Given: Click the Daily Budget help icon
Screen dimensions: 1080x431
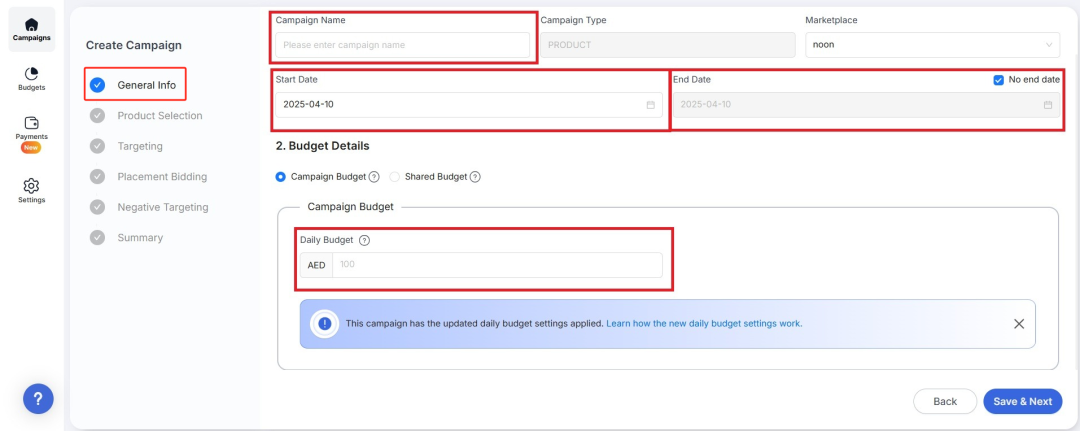Looking at the screenshot, I should coord(365,240).
